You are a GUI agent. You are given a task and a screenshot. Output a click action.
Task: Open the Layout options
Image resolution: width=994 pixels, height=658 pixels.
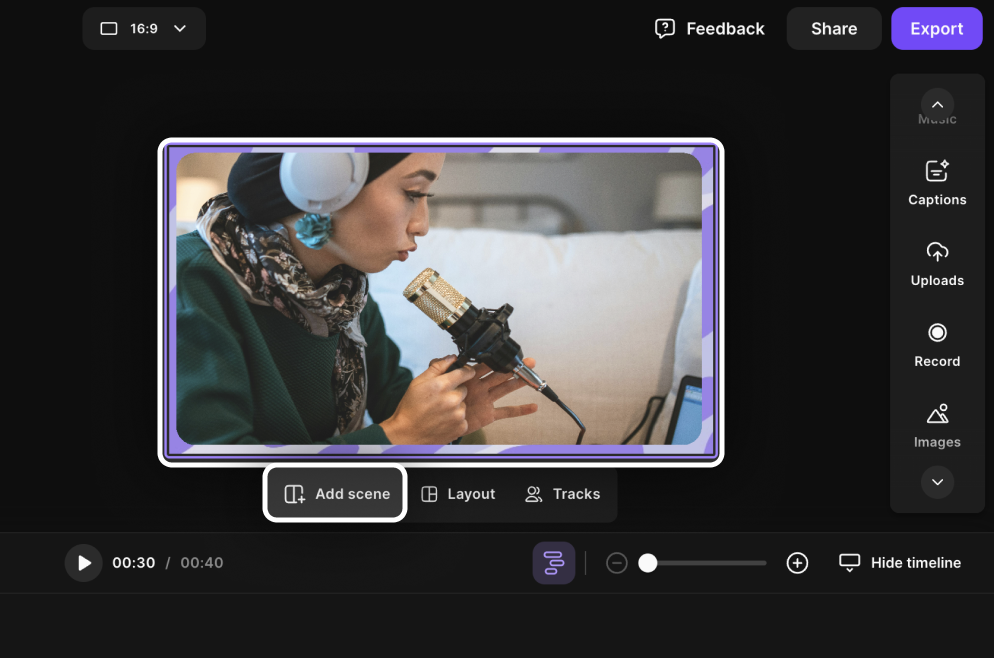pyautogui.click(x=458, y=494)
